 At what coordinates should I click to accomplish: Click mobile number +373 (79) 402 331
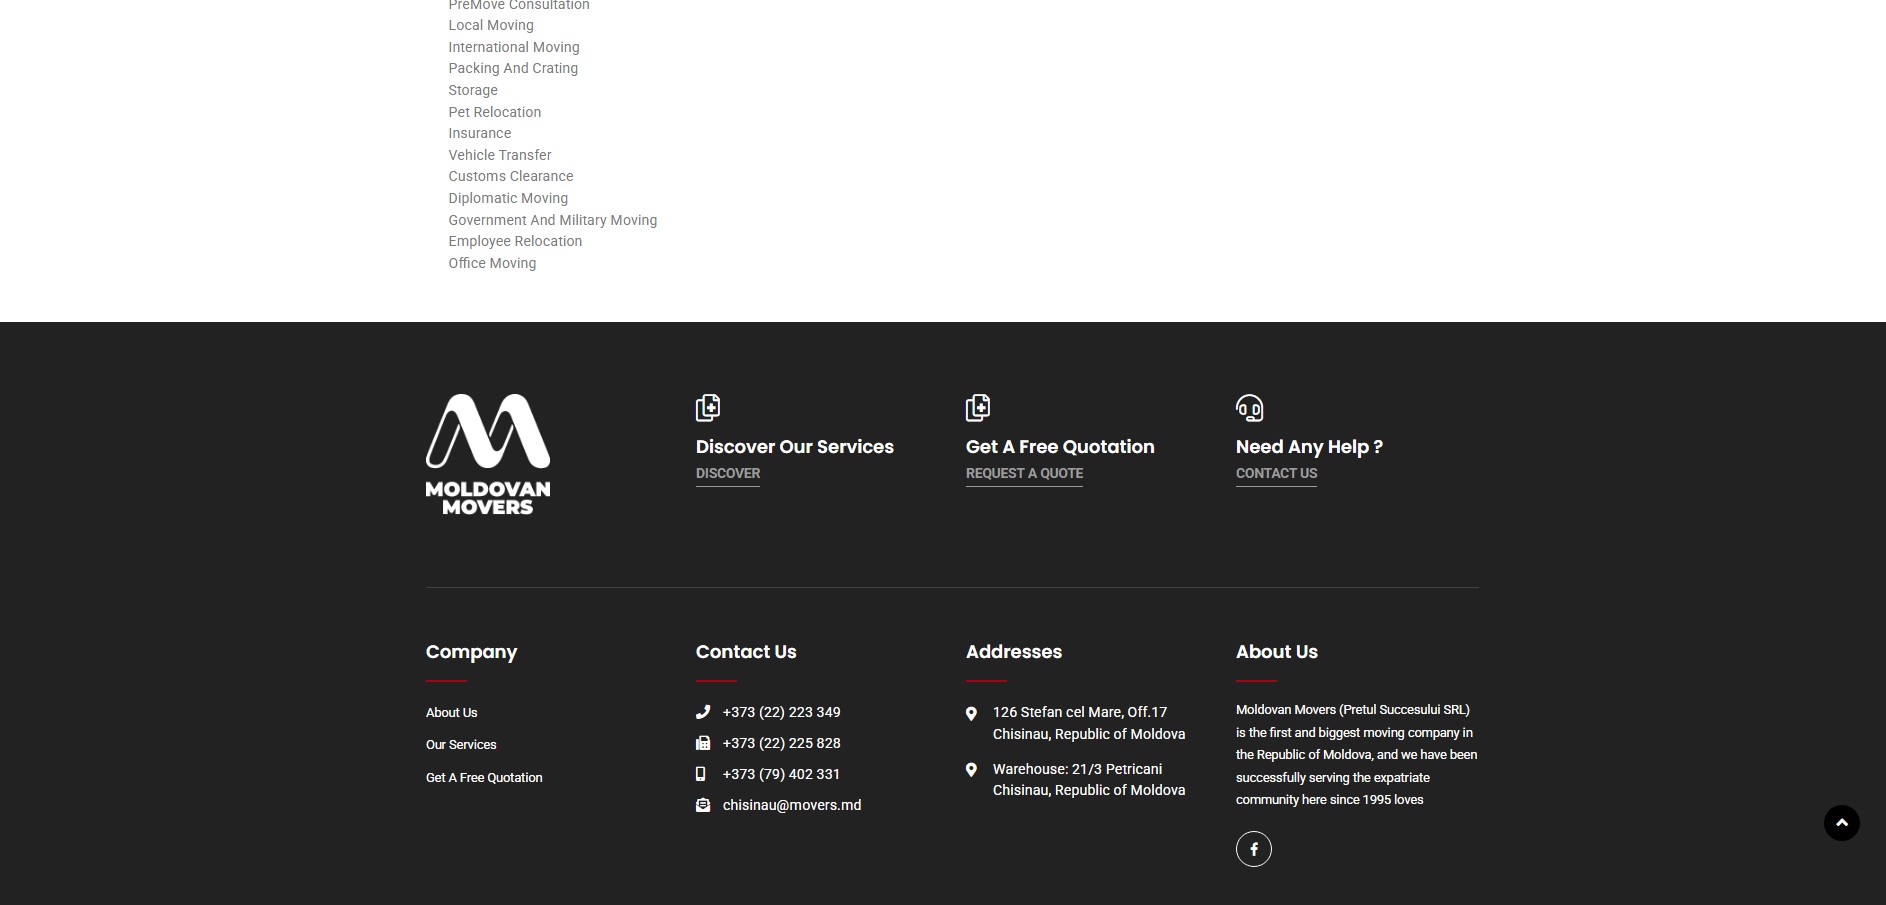782,774
